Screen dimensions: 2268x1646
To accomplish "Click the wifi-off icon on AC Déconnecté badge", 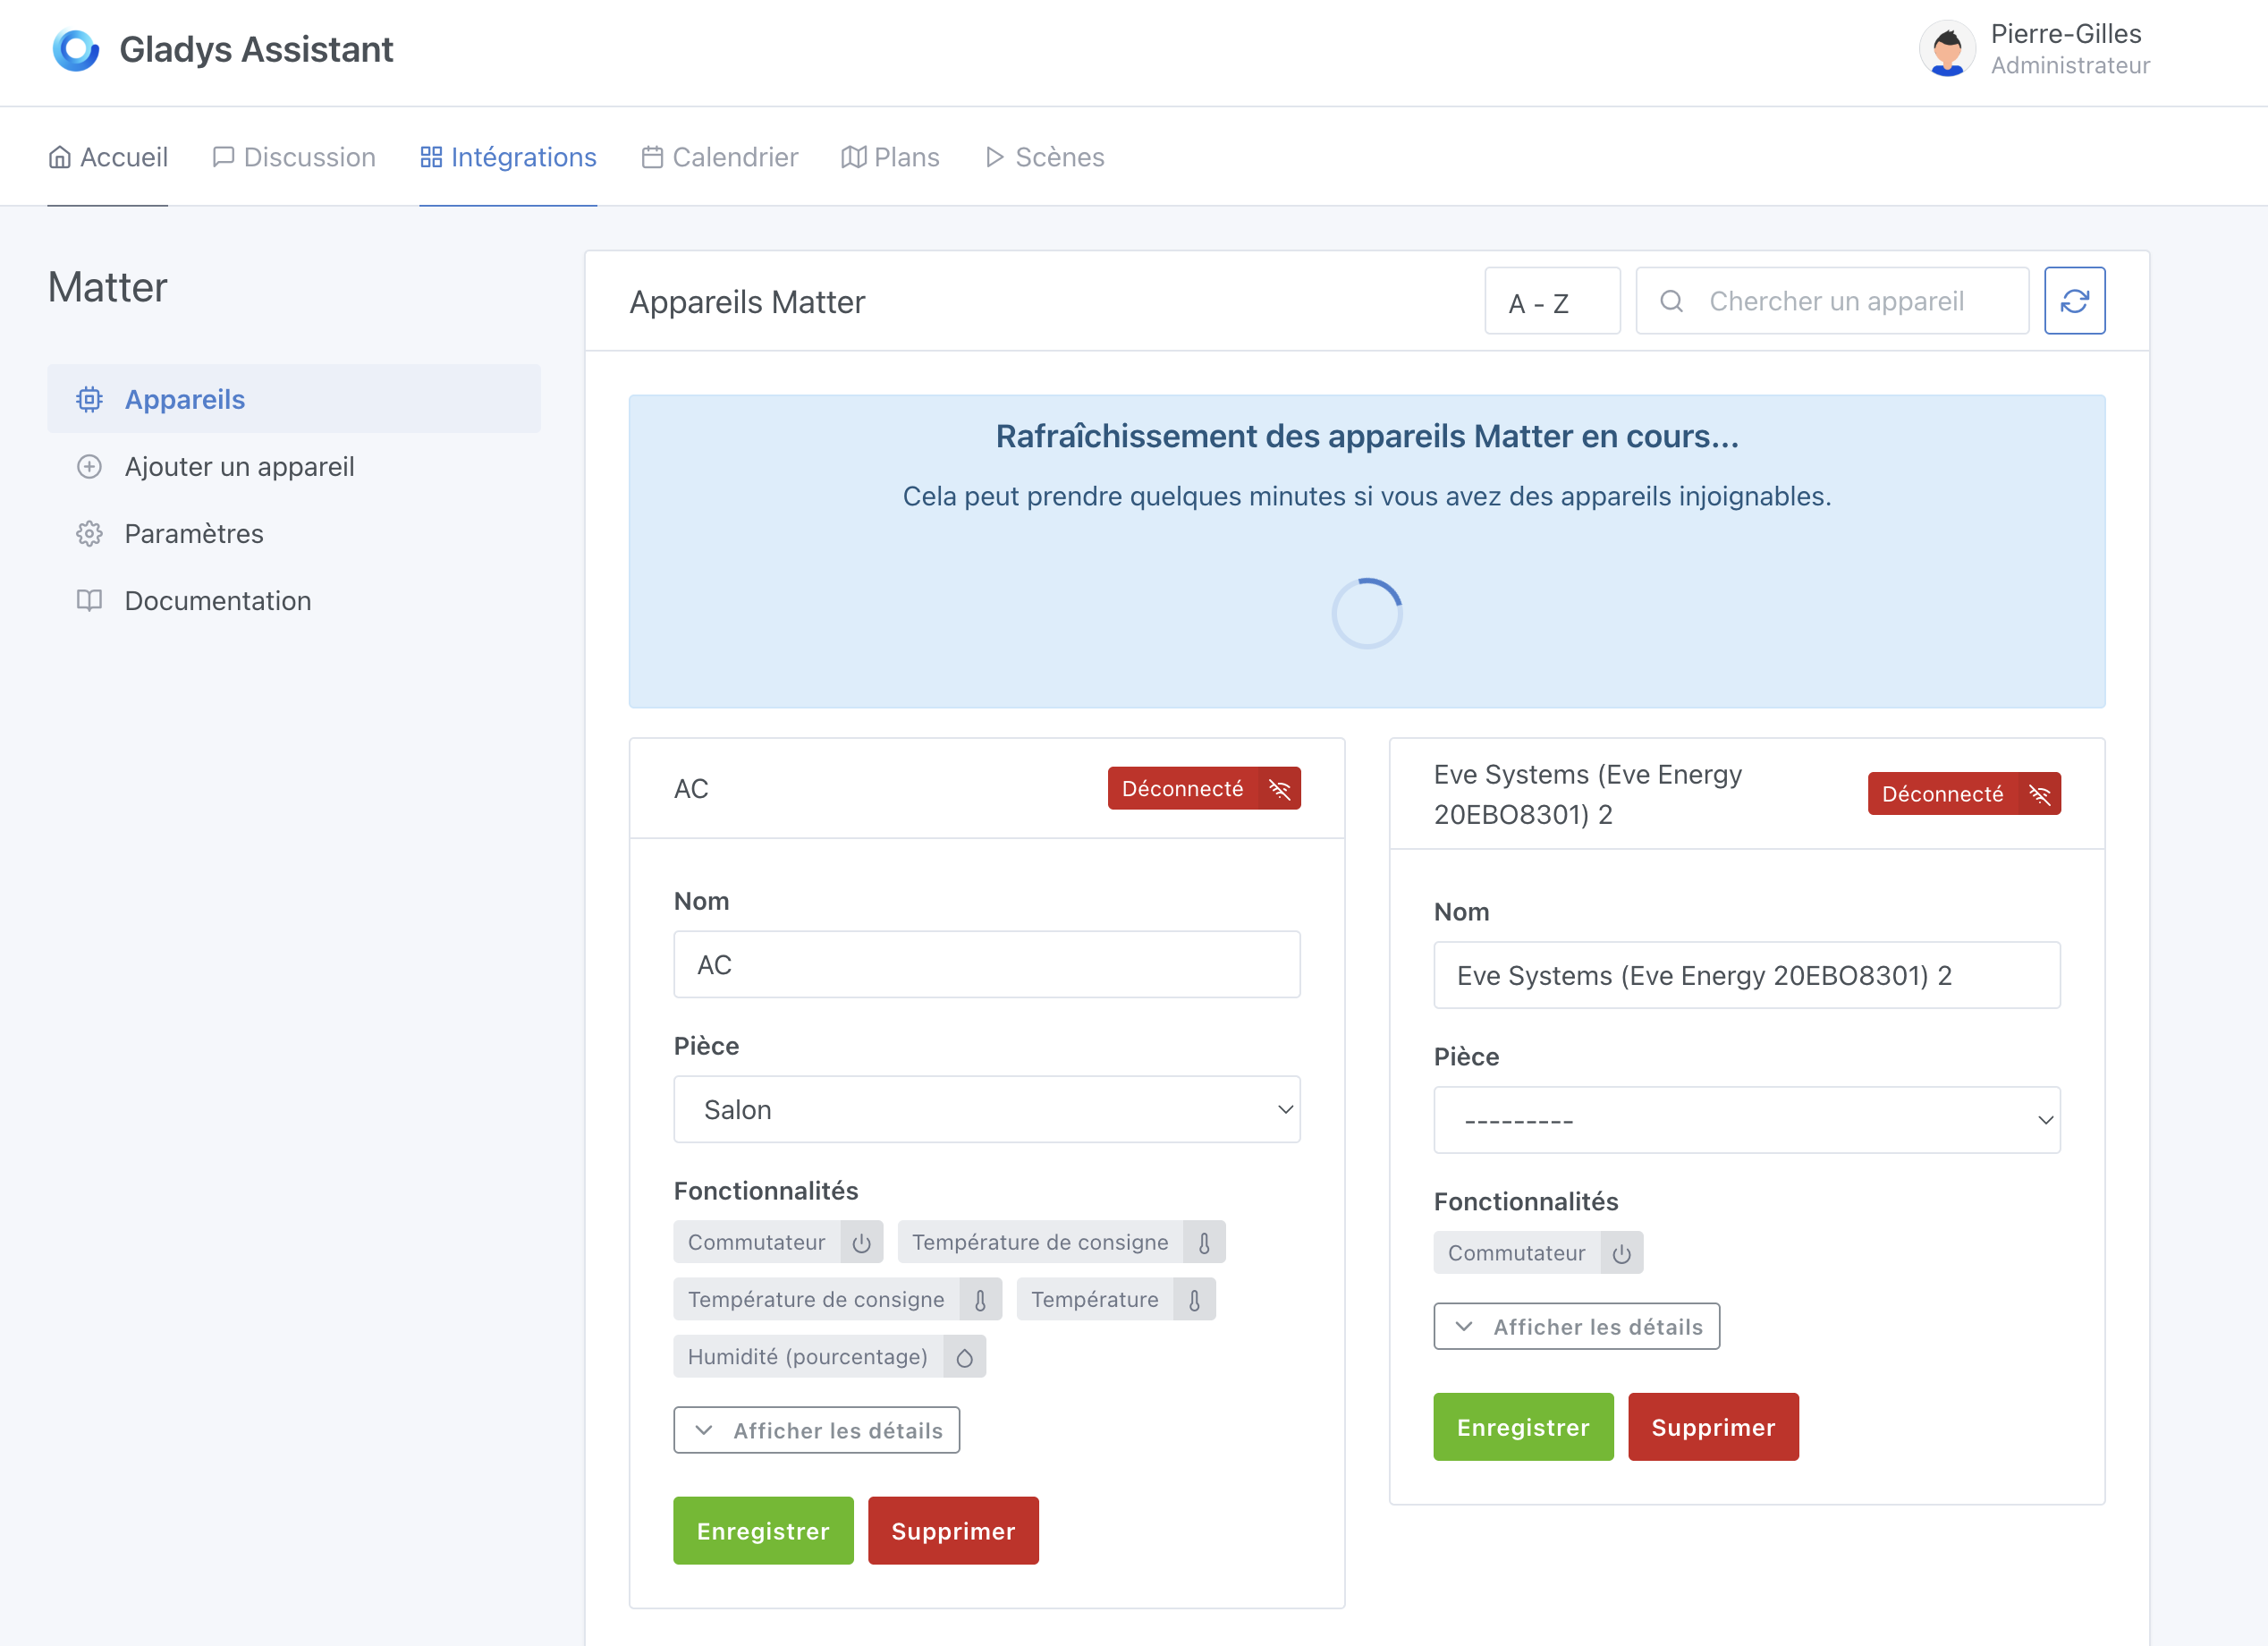I will coord(1279,788).
